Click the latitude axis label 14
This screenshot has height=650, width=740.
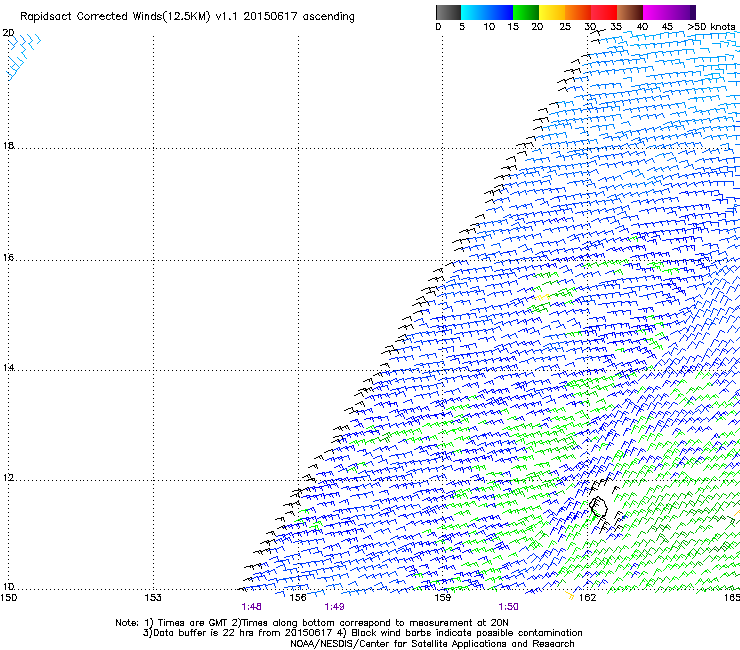pyautogui.click(x=8, y=367)
